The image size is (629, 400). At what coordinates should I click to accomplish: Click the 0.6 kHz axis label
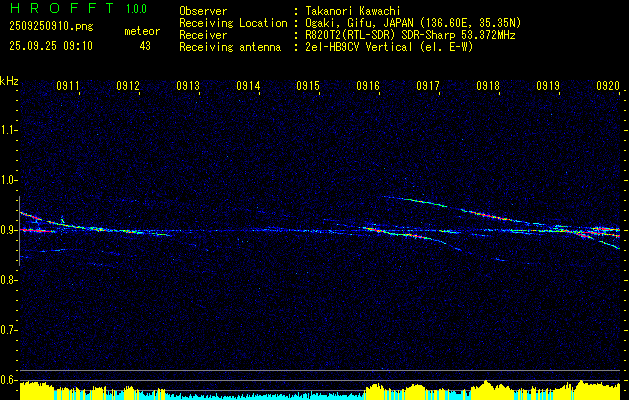click(x=9, y=380)
